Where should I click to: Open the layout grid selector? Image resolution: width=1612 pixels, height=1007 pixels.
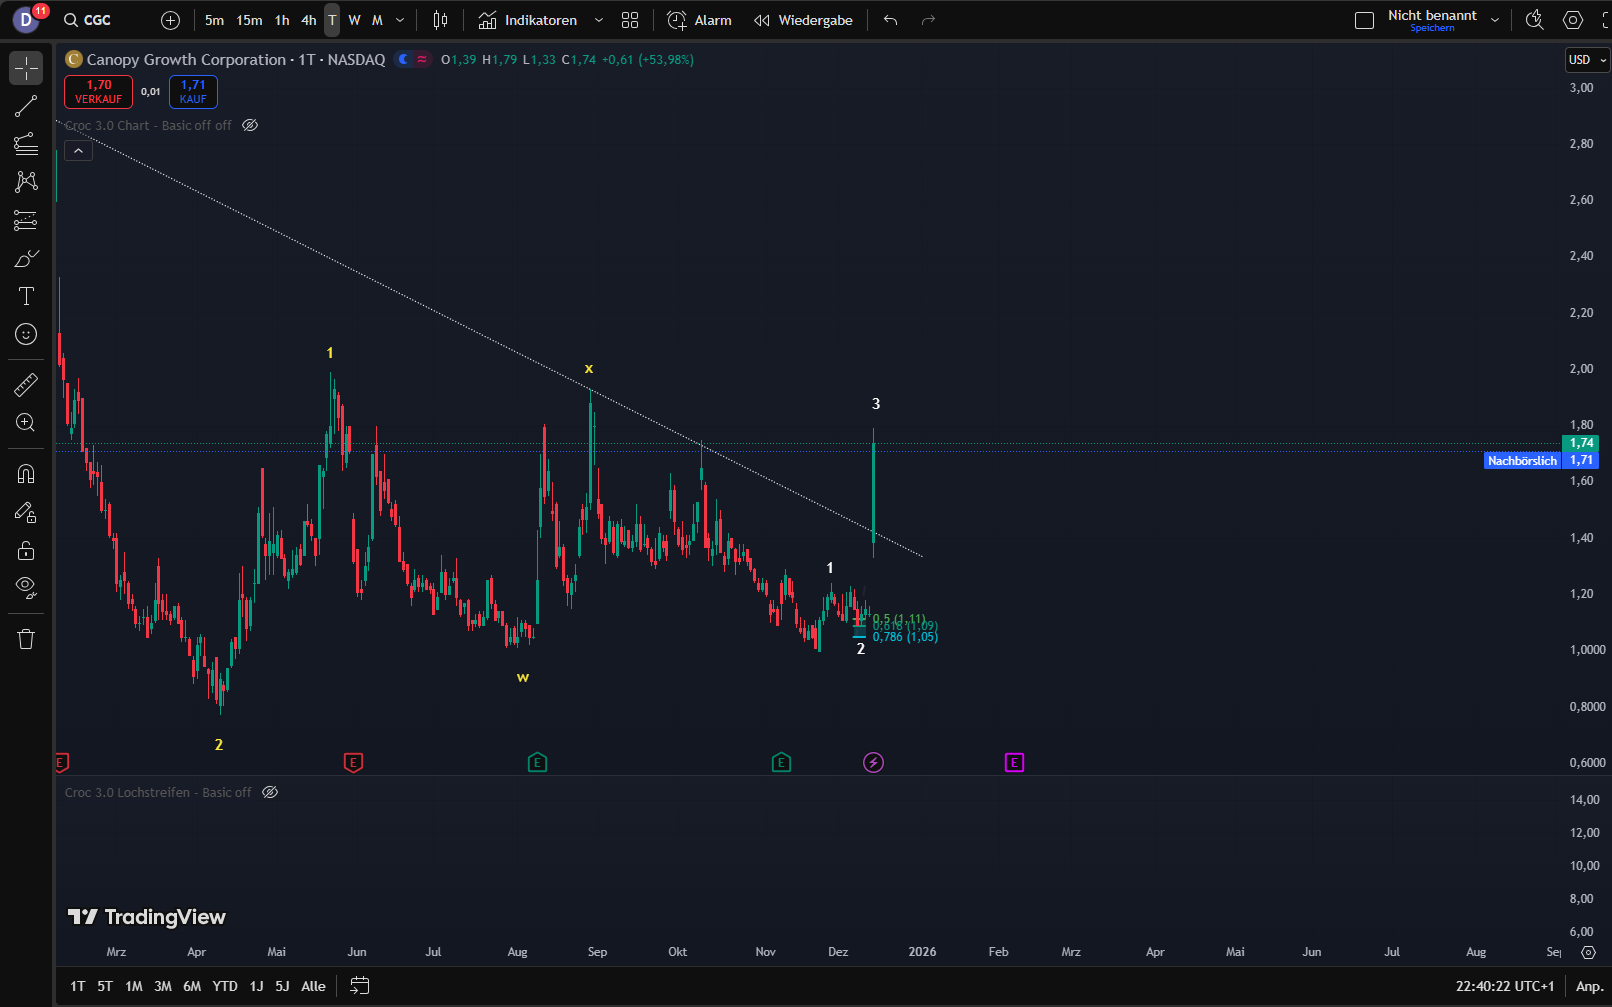pyautogui.click(x=630, y=20)
